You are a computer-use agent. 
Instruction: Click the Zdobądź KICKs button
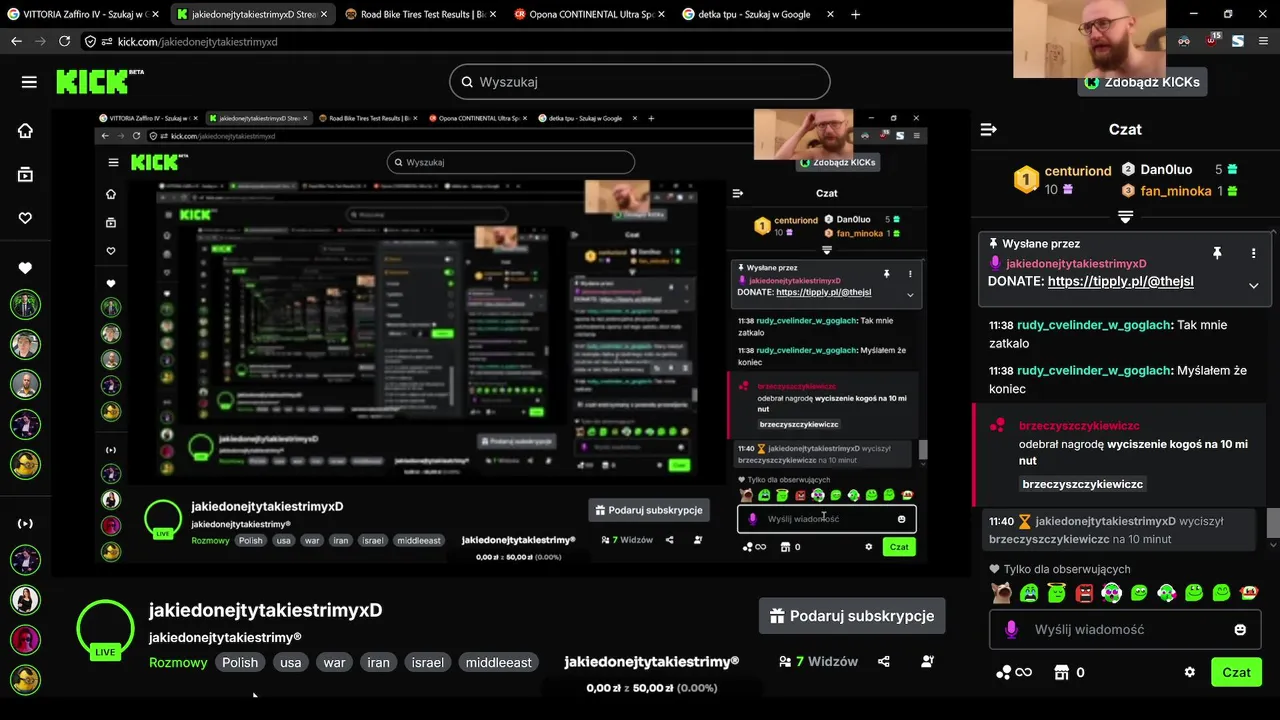[x=1142, y=82]
